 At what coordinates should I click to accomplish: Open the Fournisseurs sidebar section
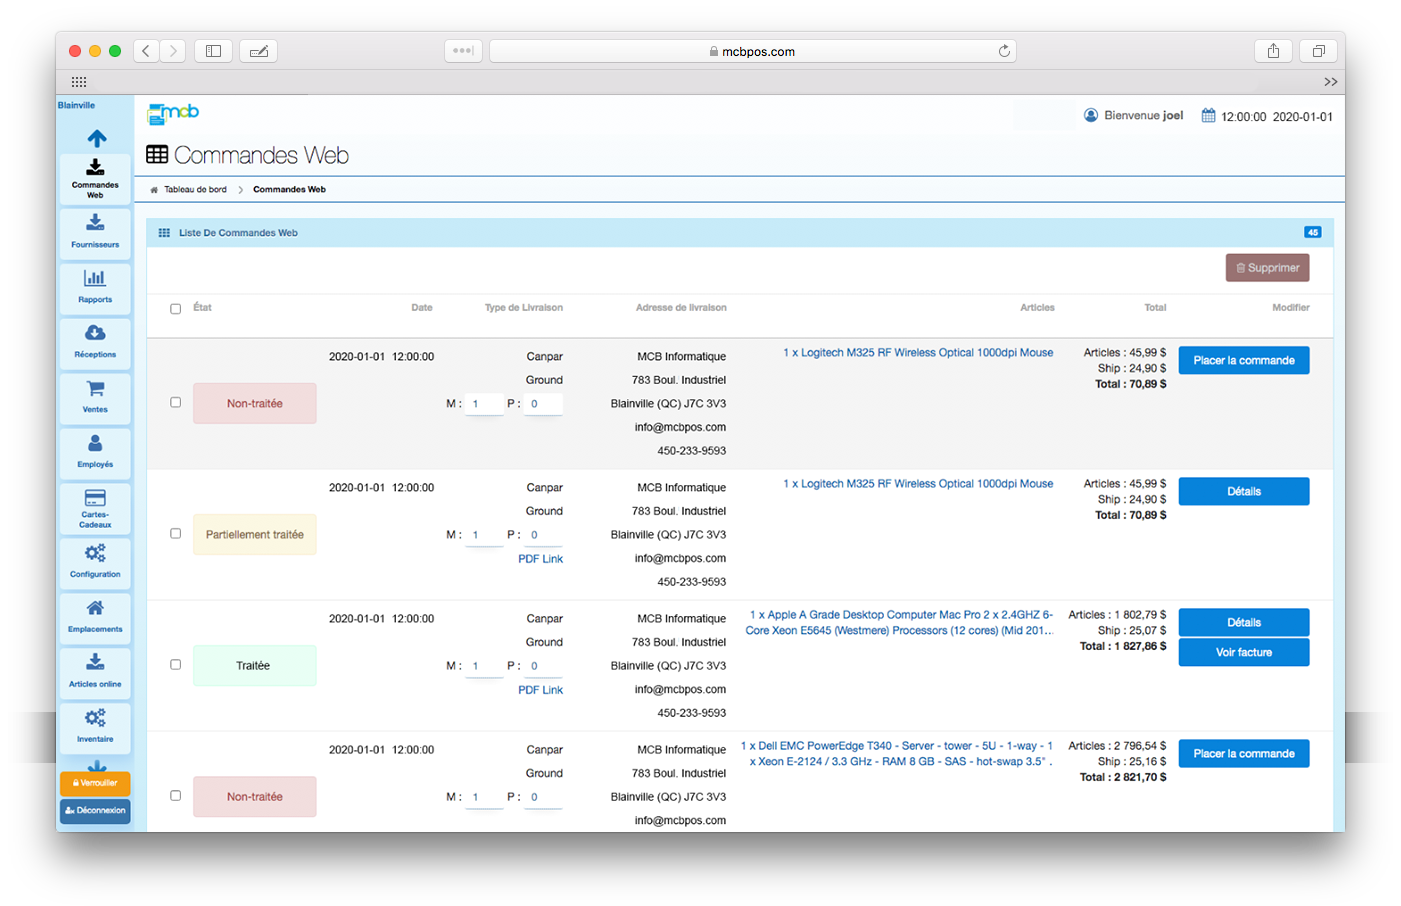tap(95, 232)
